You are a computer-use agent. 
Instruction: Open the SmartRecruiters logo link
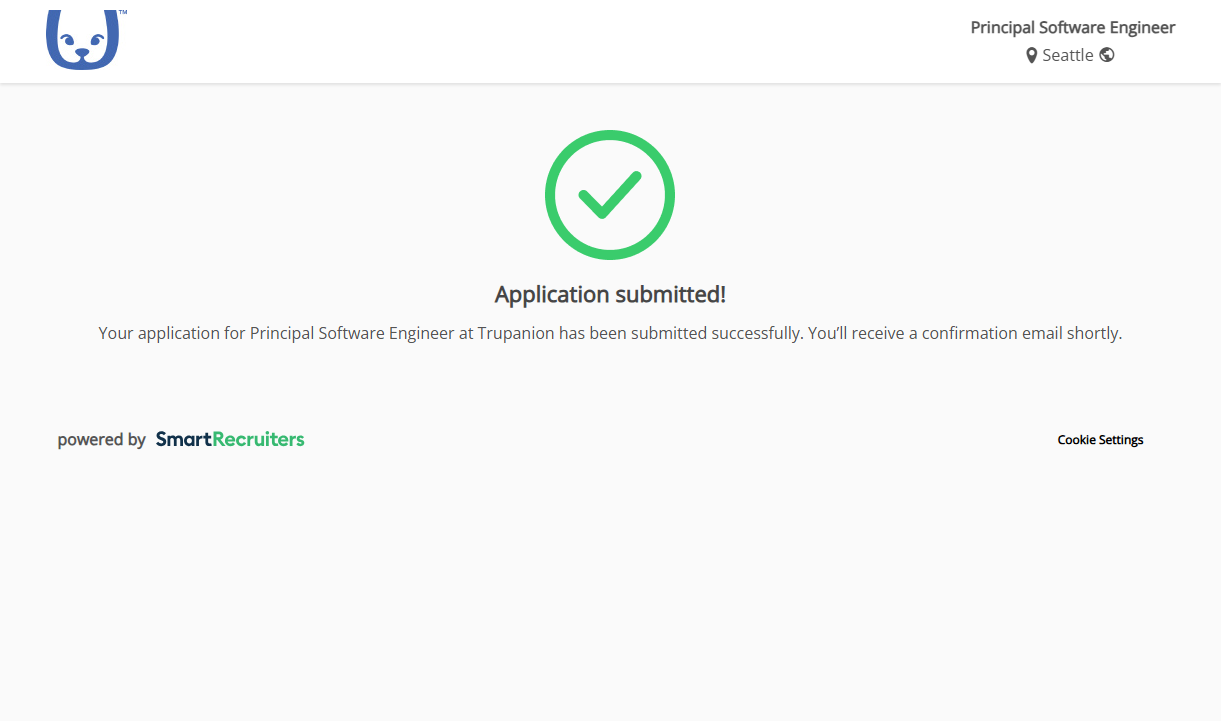coord(230,439)
